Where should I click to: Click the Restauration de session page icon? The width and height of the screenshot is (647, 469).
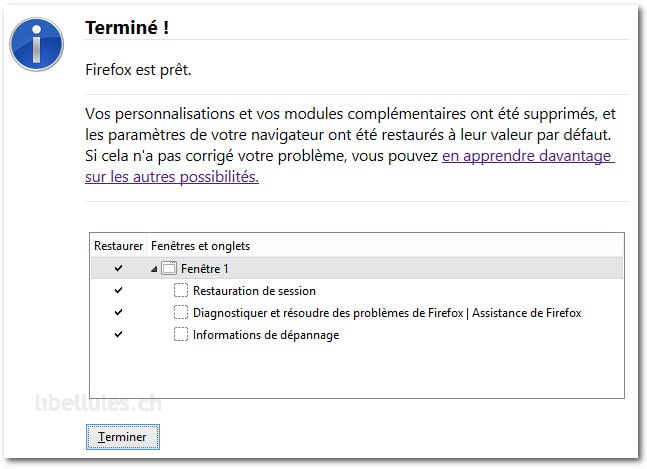pyautogui.click(x=180, y=290)
